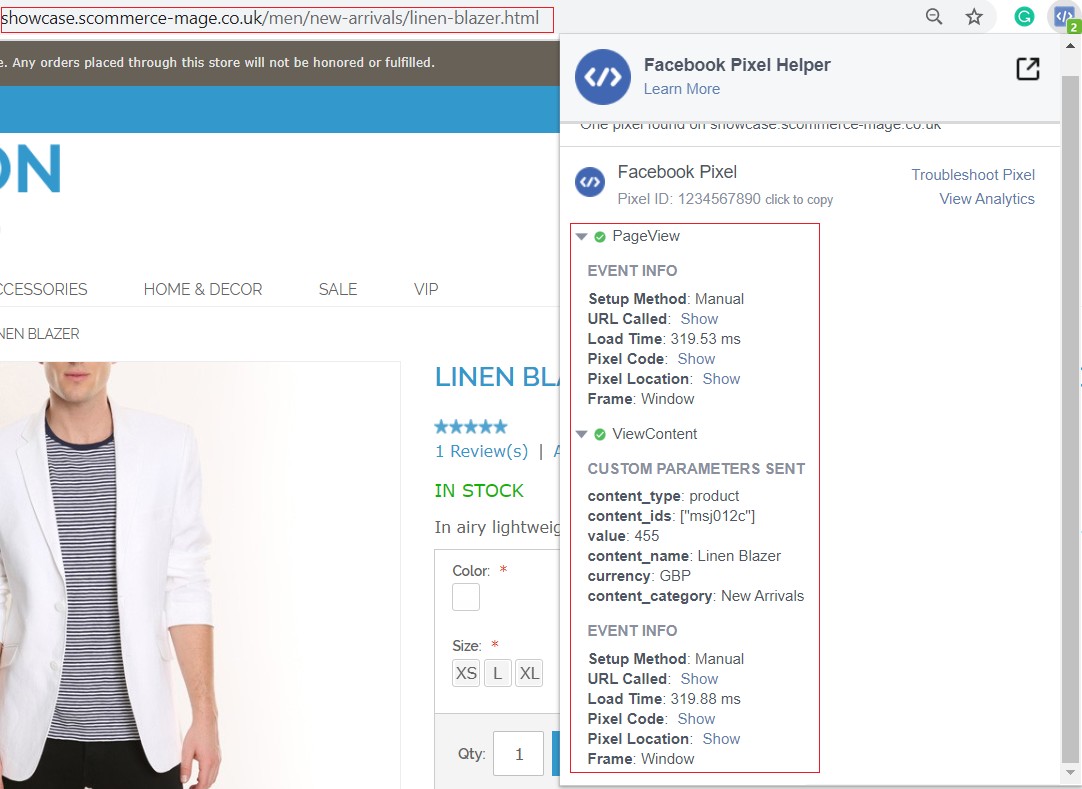Select size XS option
Screen dimensions: 1082x789
pyautogui.click(x=466, y=673)
